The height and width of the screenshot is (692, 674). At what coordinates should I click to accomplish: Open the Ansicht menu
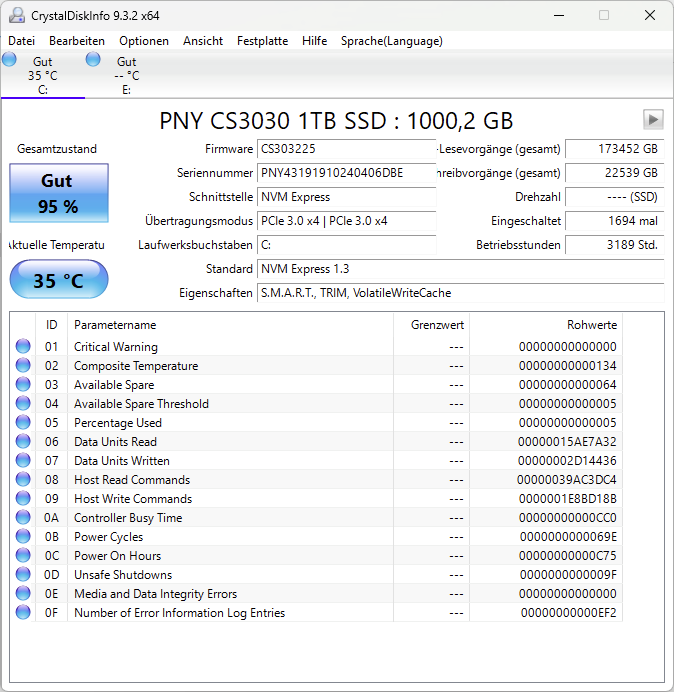203,41
